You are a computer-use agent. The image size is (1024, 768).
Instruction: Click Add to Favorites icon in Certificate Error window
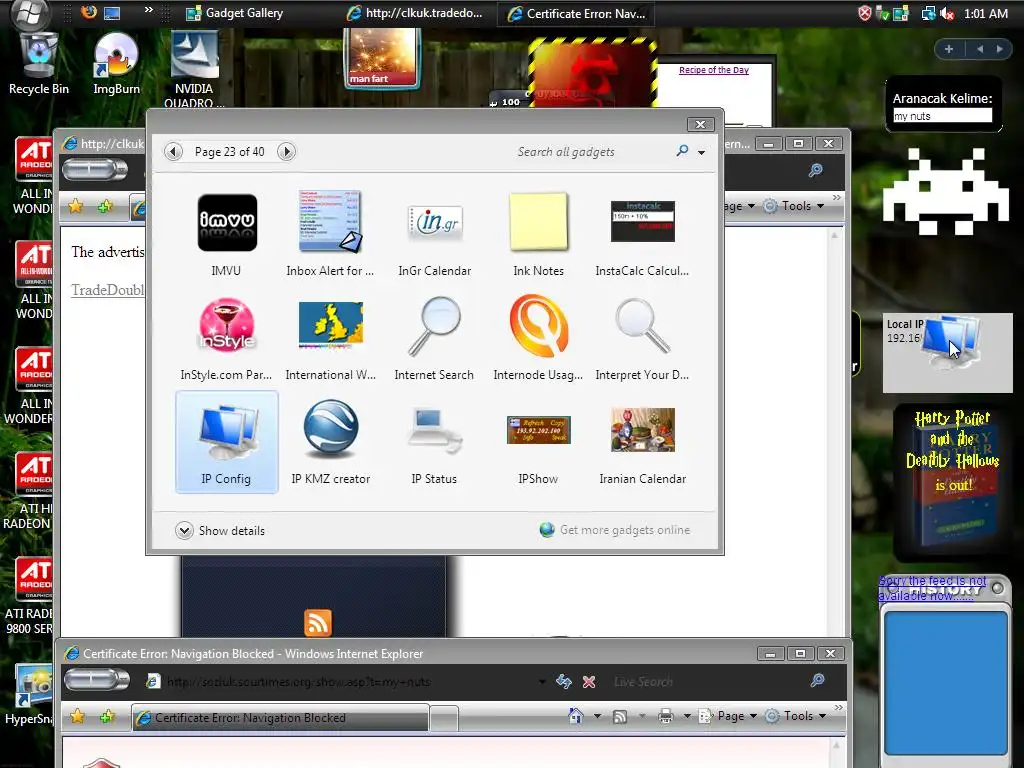tap(106, 716)
